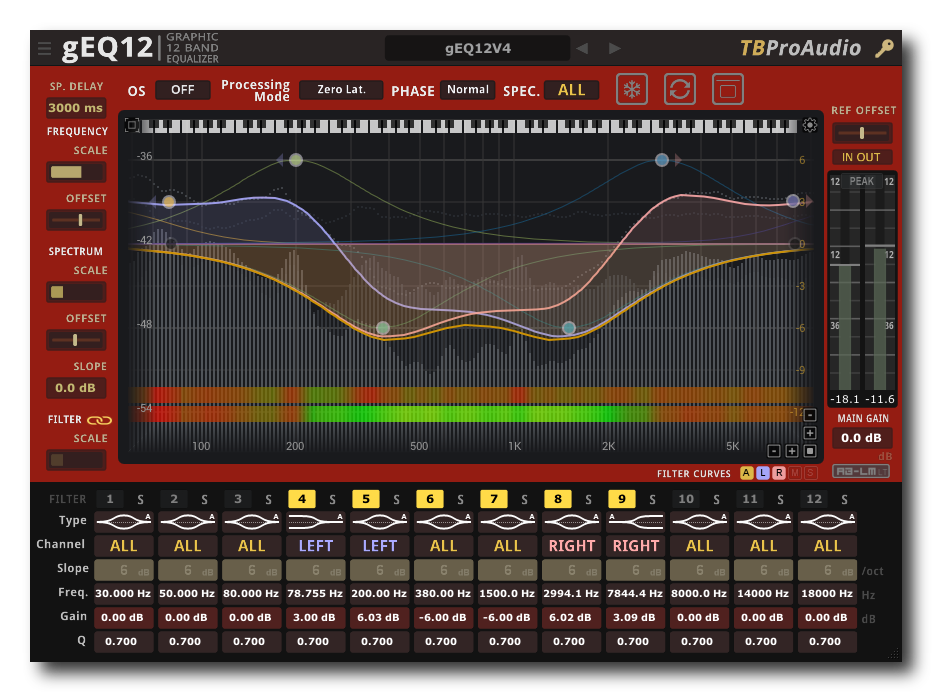Click the FILTER SCALE slider
Viewport: 932px width, 692px height.
click(76, 460)
